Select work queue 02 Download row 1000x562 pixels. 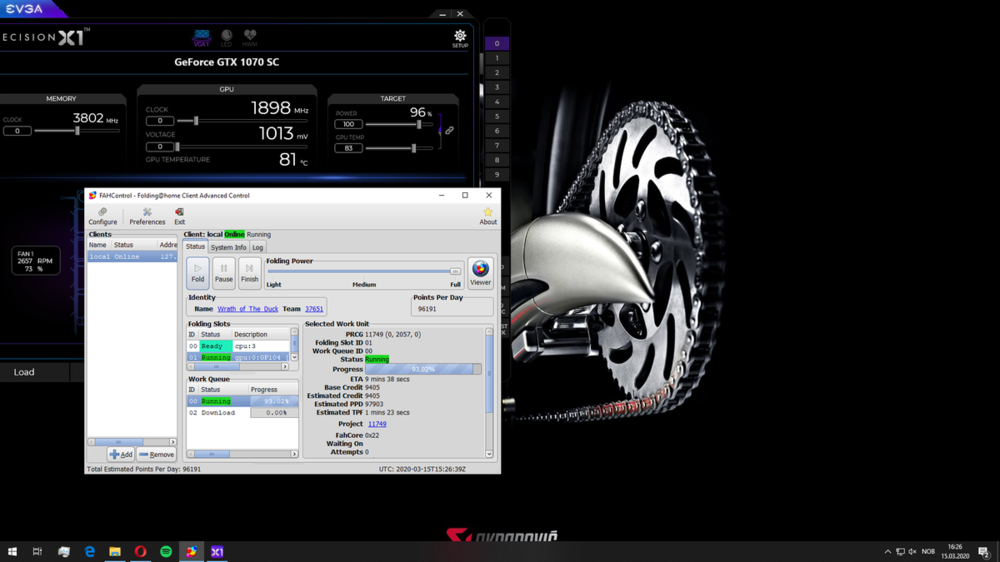point(242,413)
